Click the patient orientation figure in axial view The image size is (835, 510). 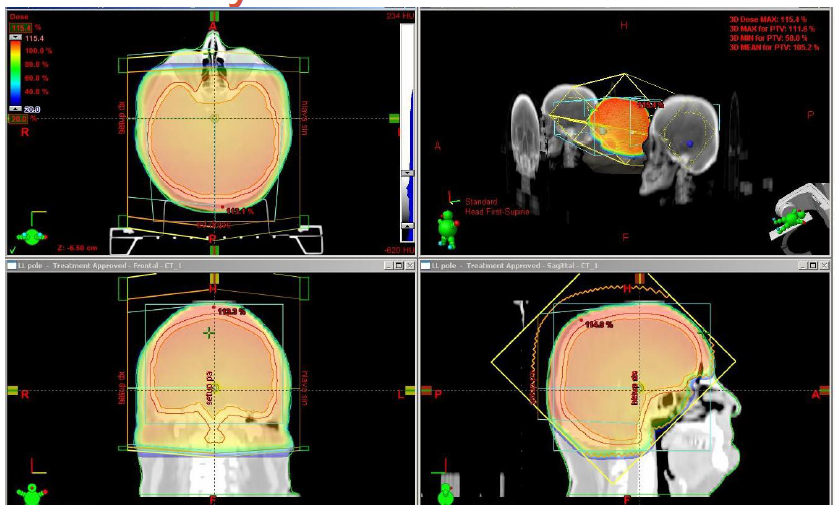coord(34,234)
